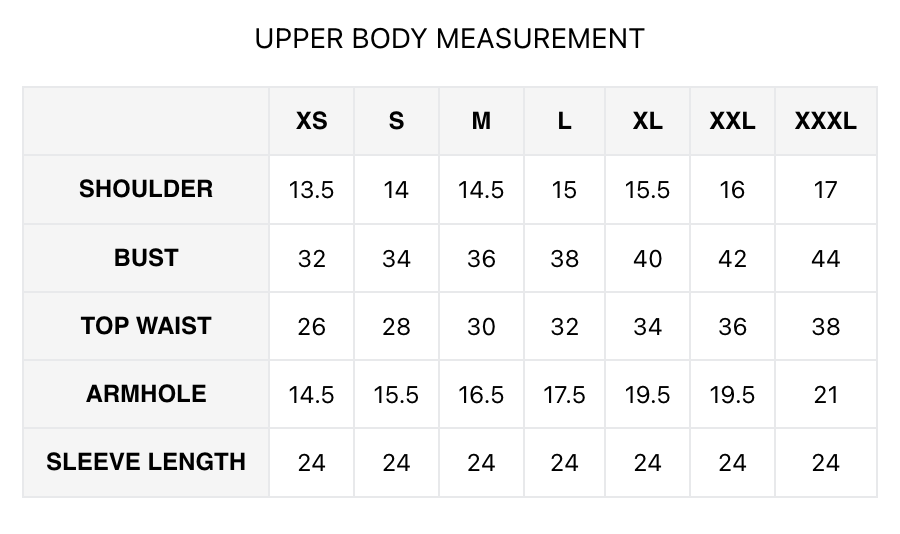Click the Sleeve Length row label
900x534 pixels.
tap(146, 462)
